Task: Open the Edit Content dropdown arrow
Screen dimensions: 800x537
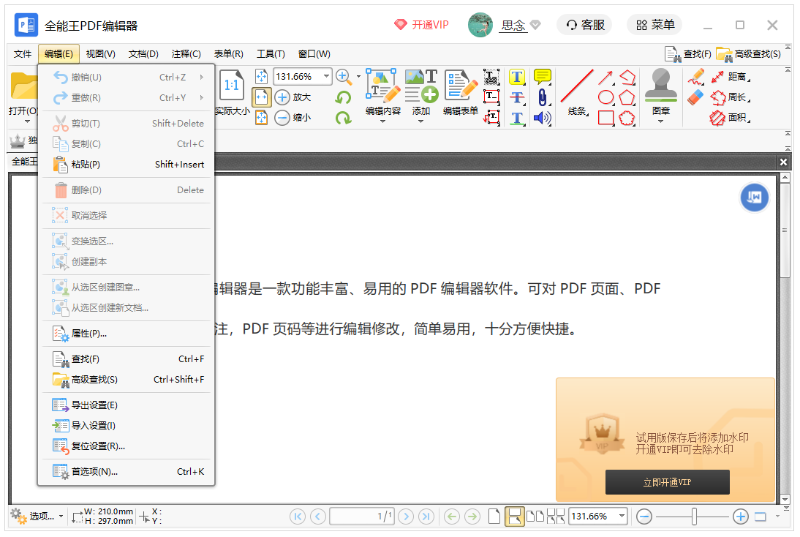Action: 383,121
